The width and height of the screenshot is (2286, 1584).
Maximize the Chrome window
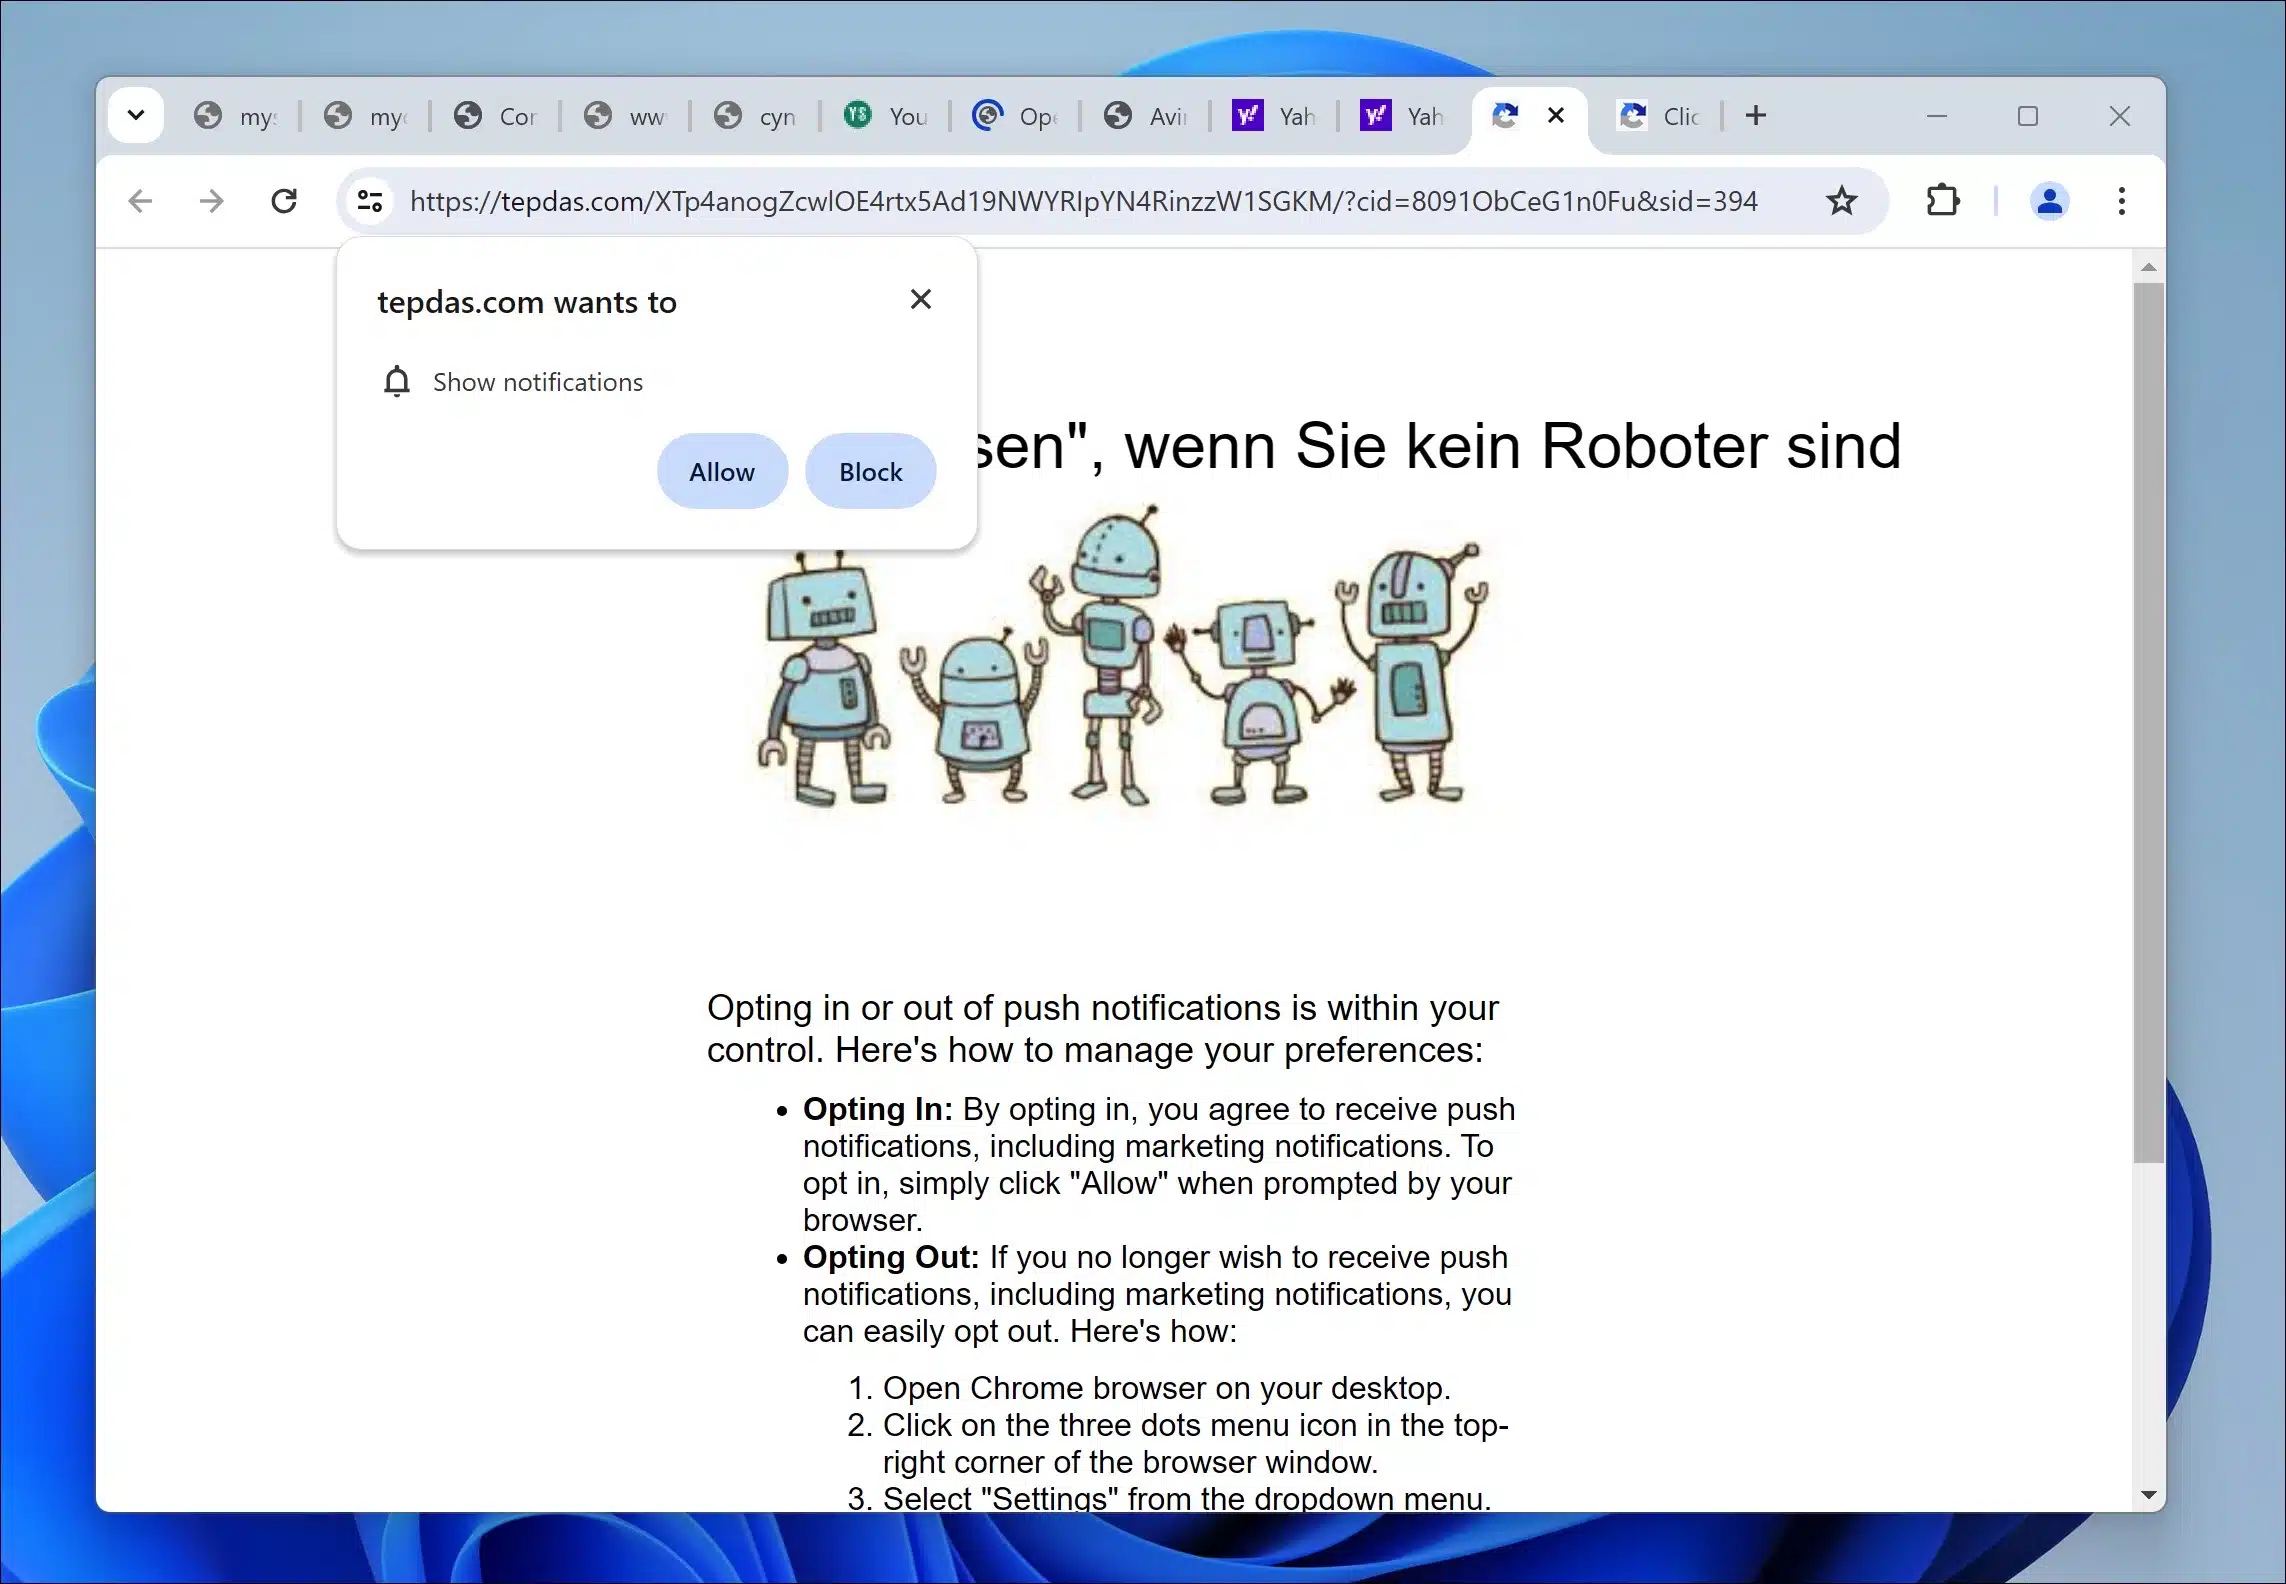[2028, 116]
